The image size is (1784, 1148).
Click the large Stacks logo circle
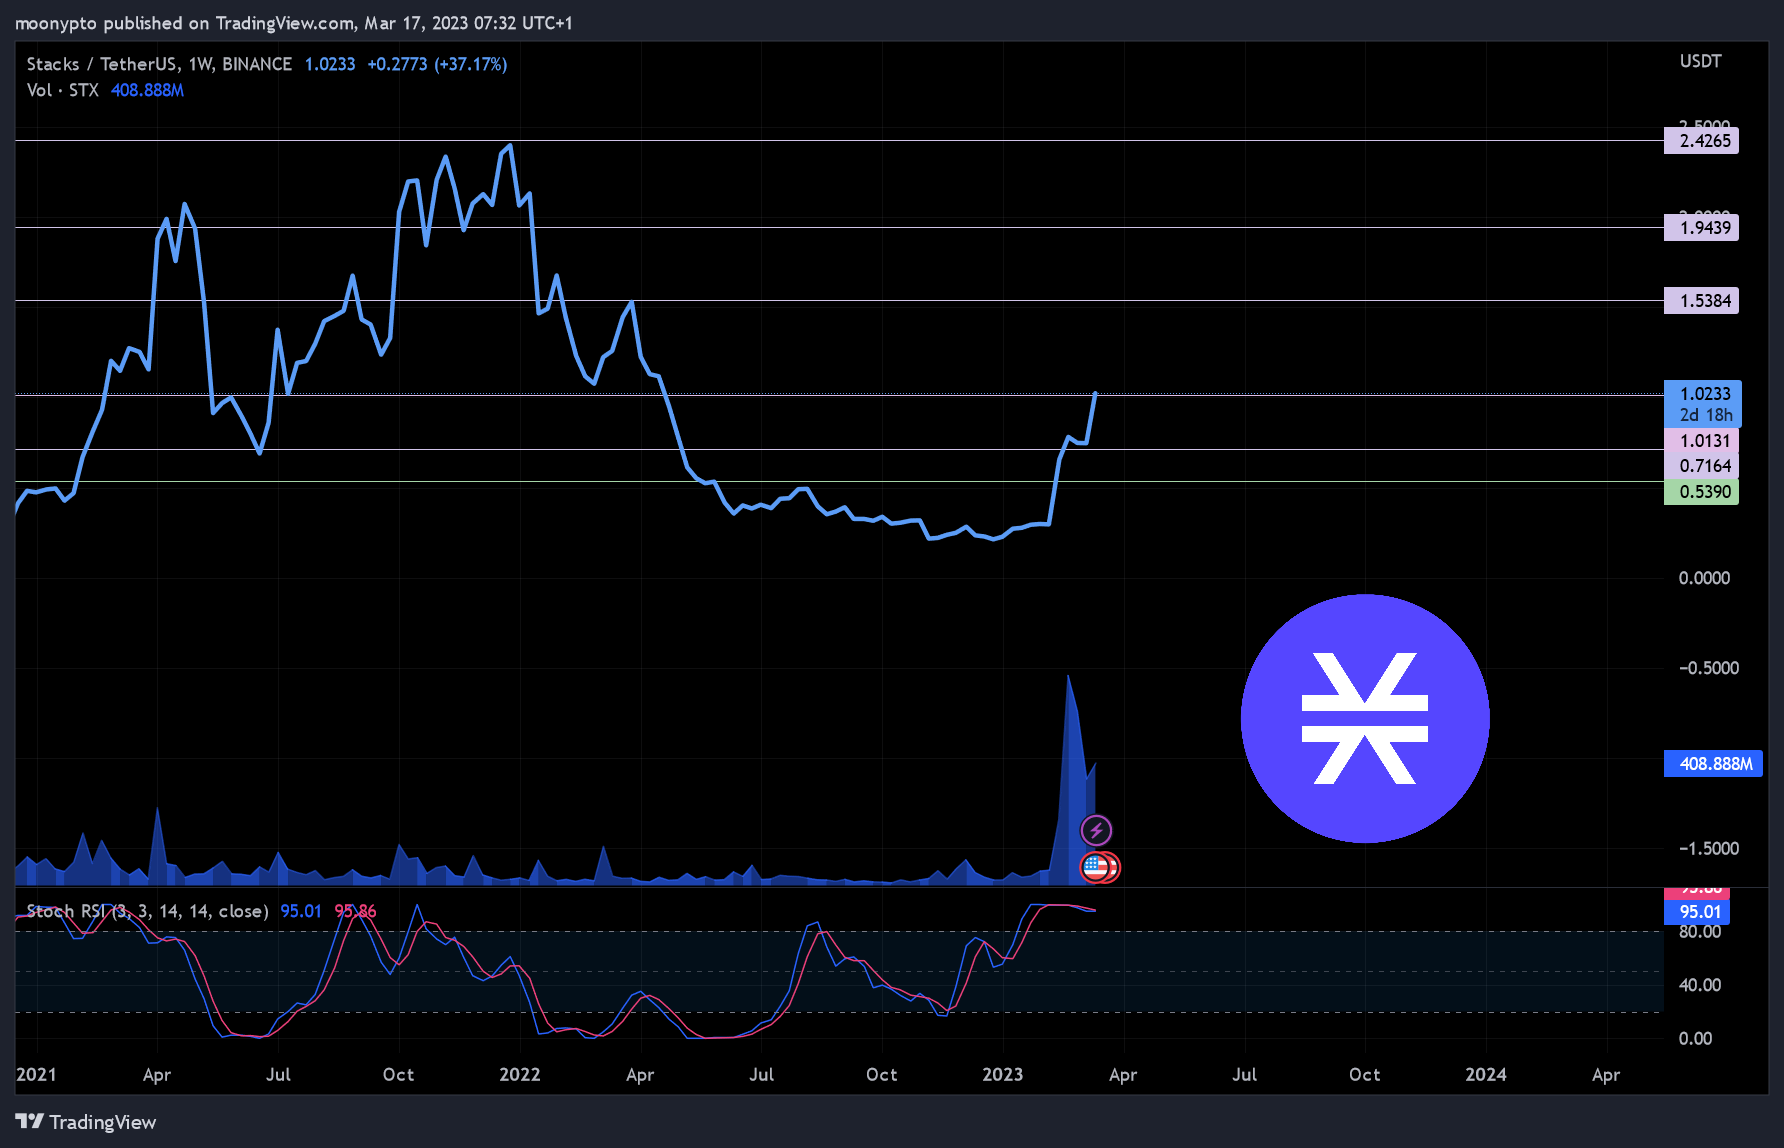[x=1365, y=718]
